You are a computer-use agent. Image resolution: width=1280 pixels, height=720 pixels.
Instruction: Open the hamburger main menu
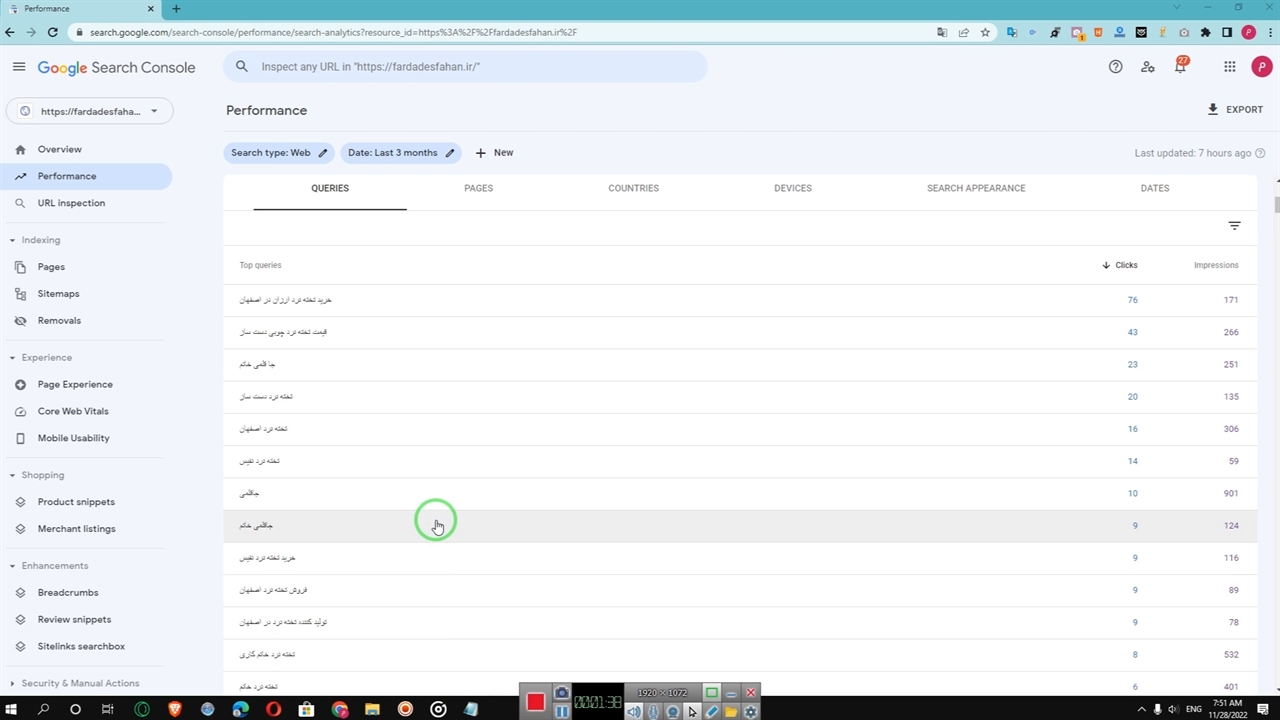tap(19, 67)
